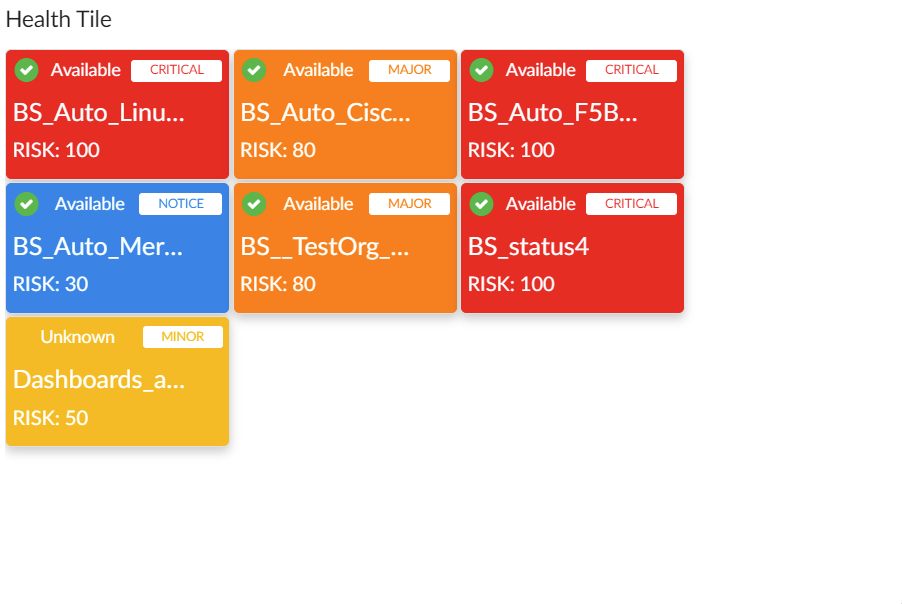
Task: Click green check icon on BS_status4 tile
Action: pos(482,204)
